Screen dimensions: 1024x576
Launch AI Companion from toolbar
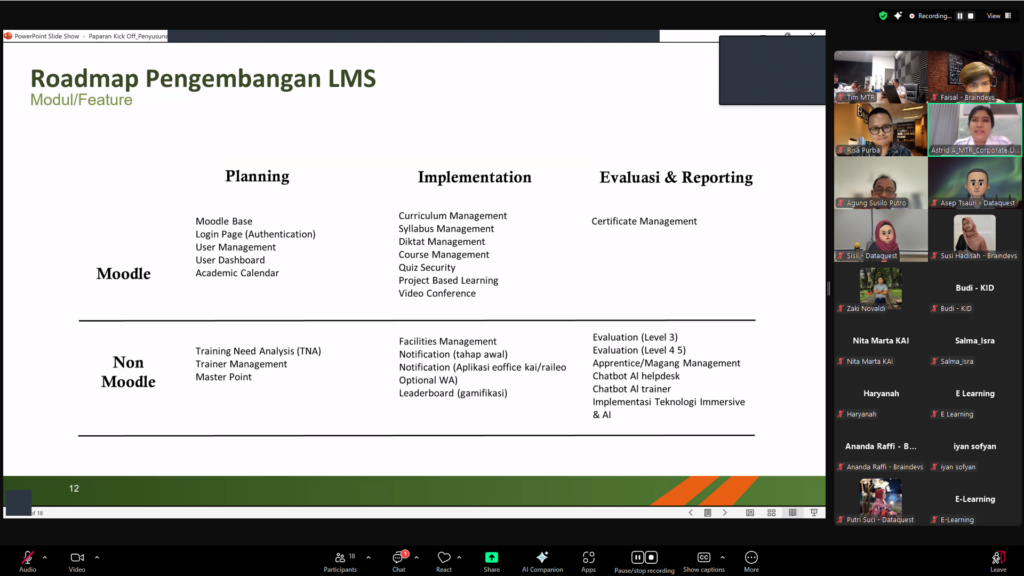point(542,558)
